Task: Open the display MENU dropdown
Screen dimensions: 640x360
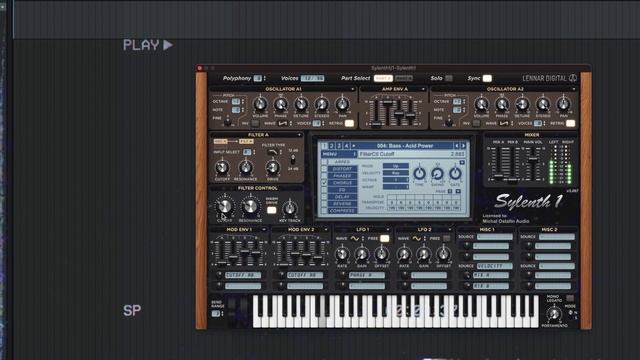Action: (340, 154)
